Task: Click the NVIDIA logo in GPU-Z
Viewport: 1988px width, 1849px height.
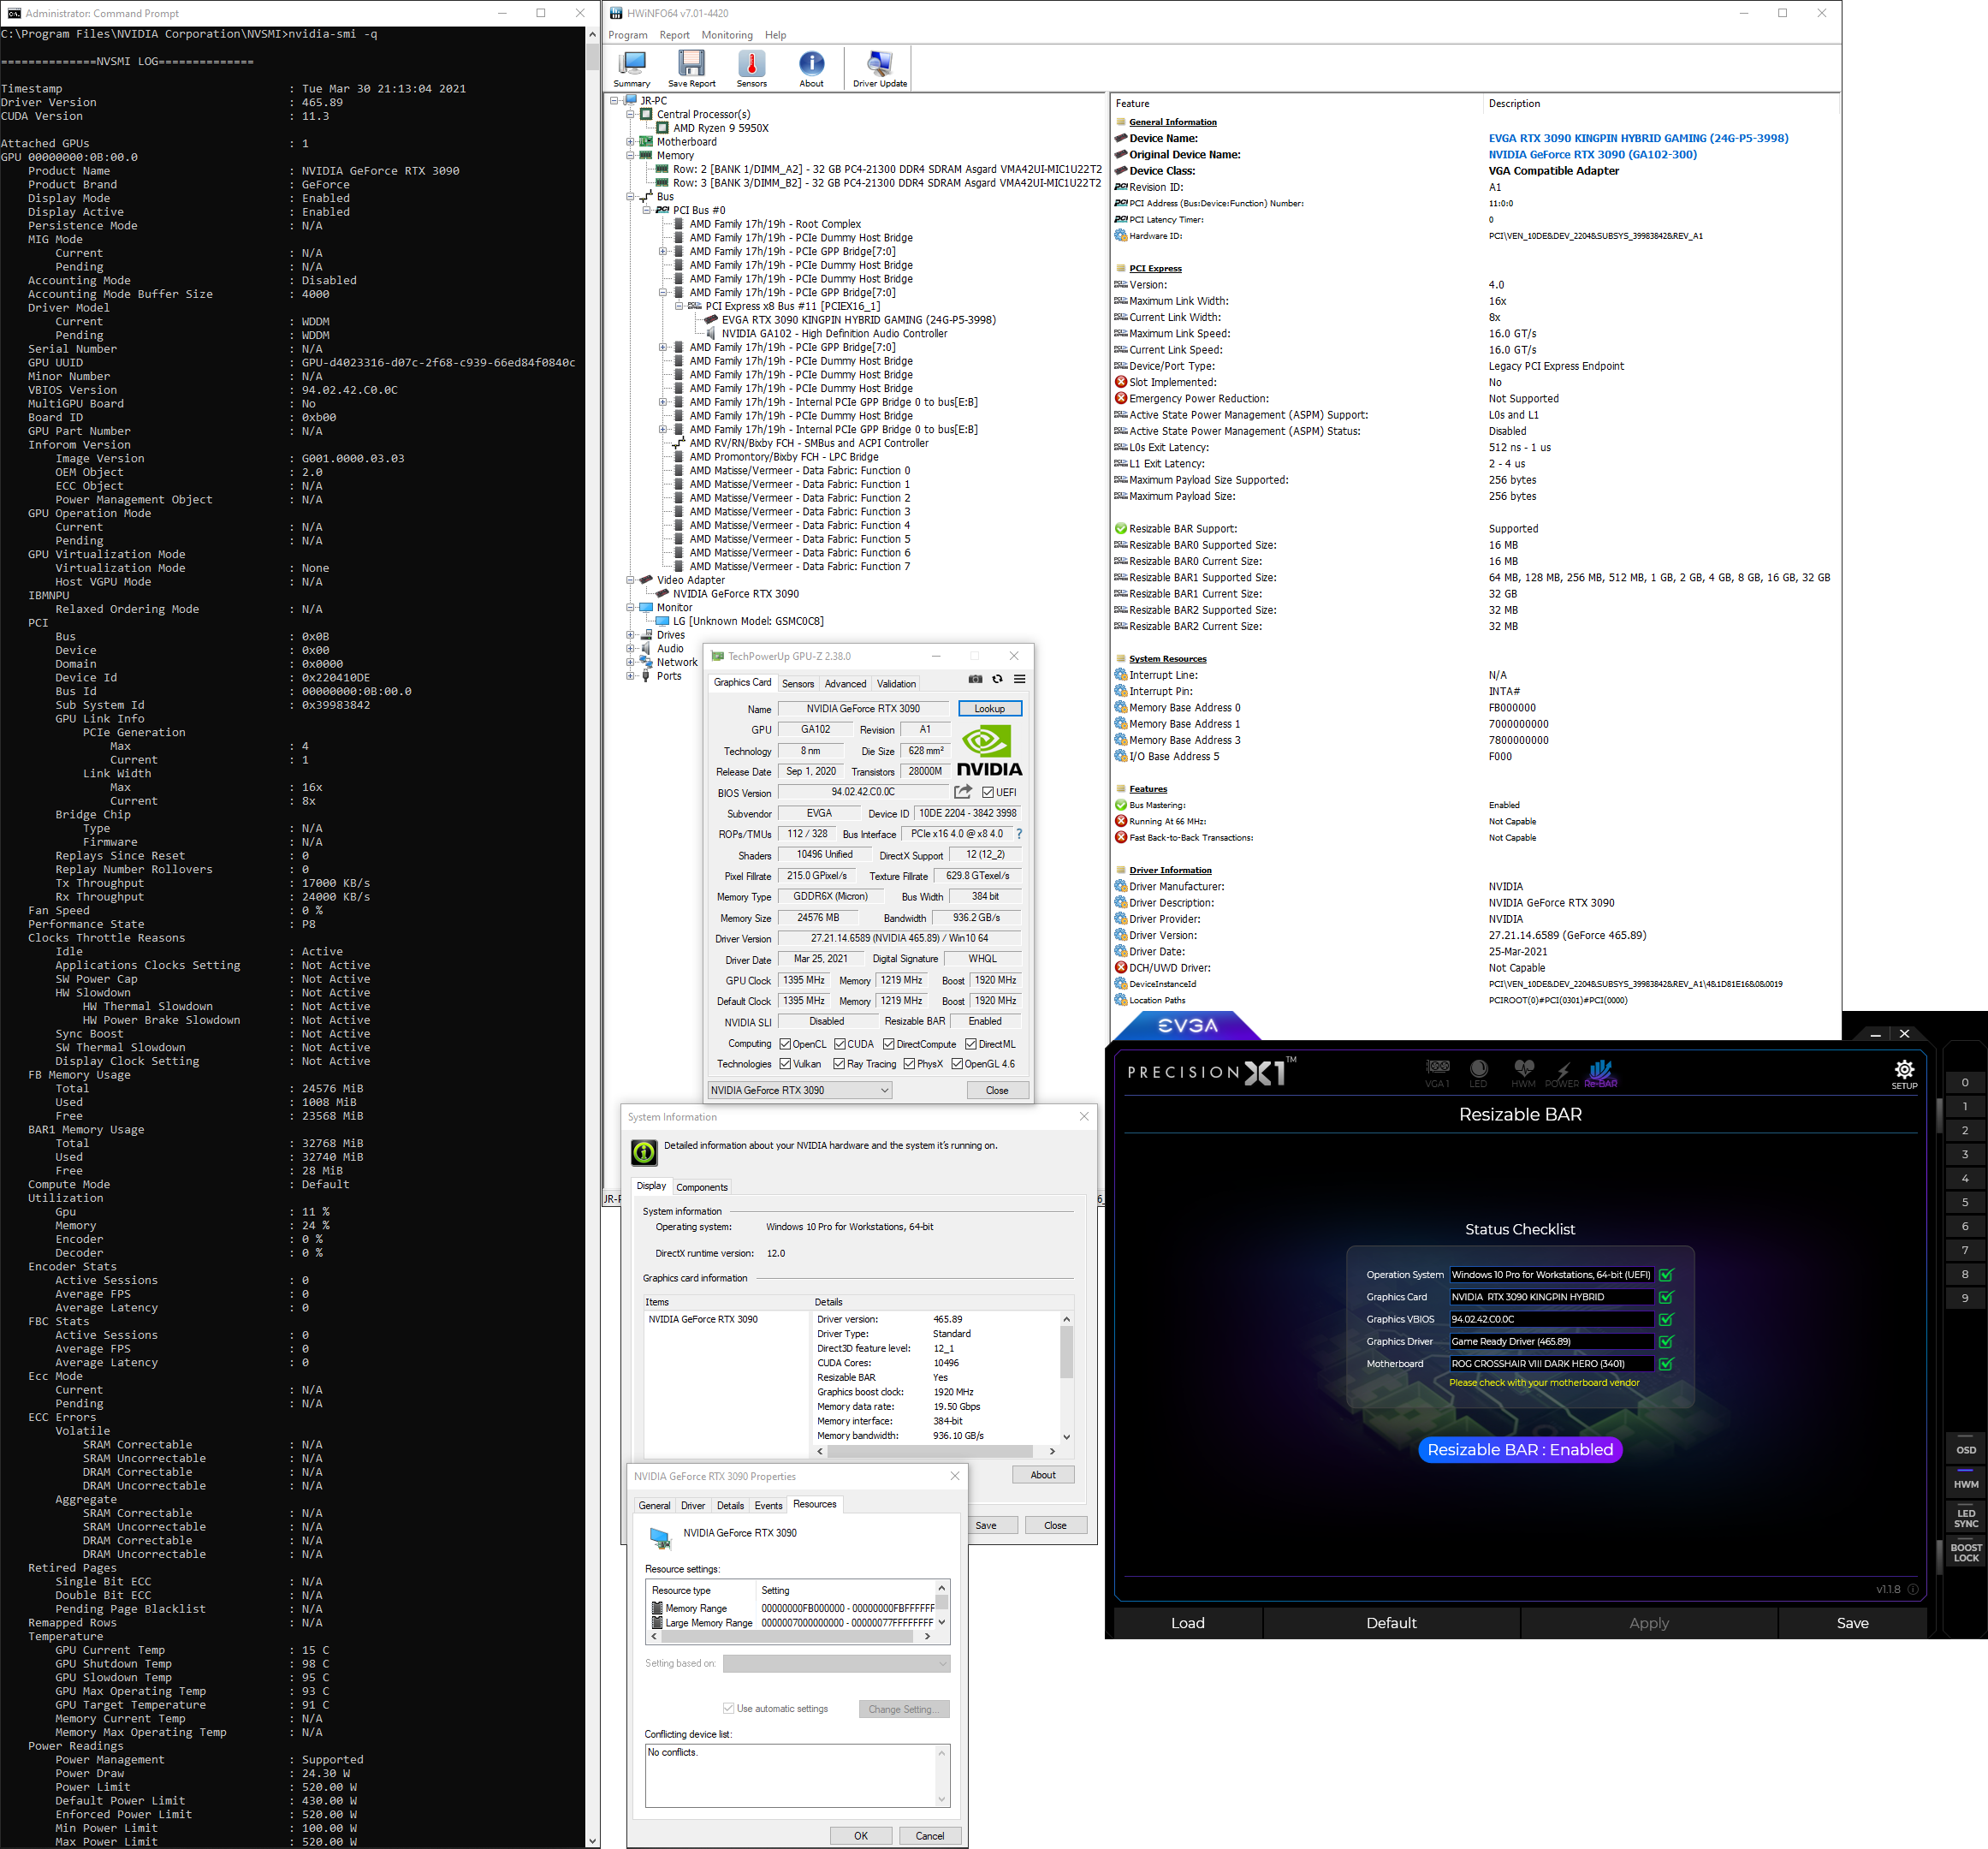Action: click(989, 750)
